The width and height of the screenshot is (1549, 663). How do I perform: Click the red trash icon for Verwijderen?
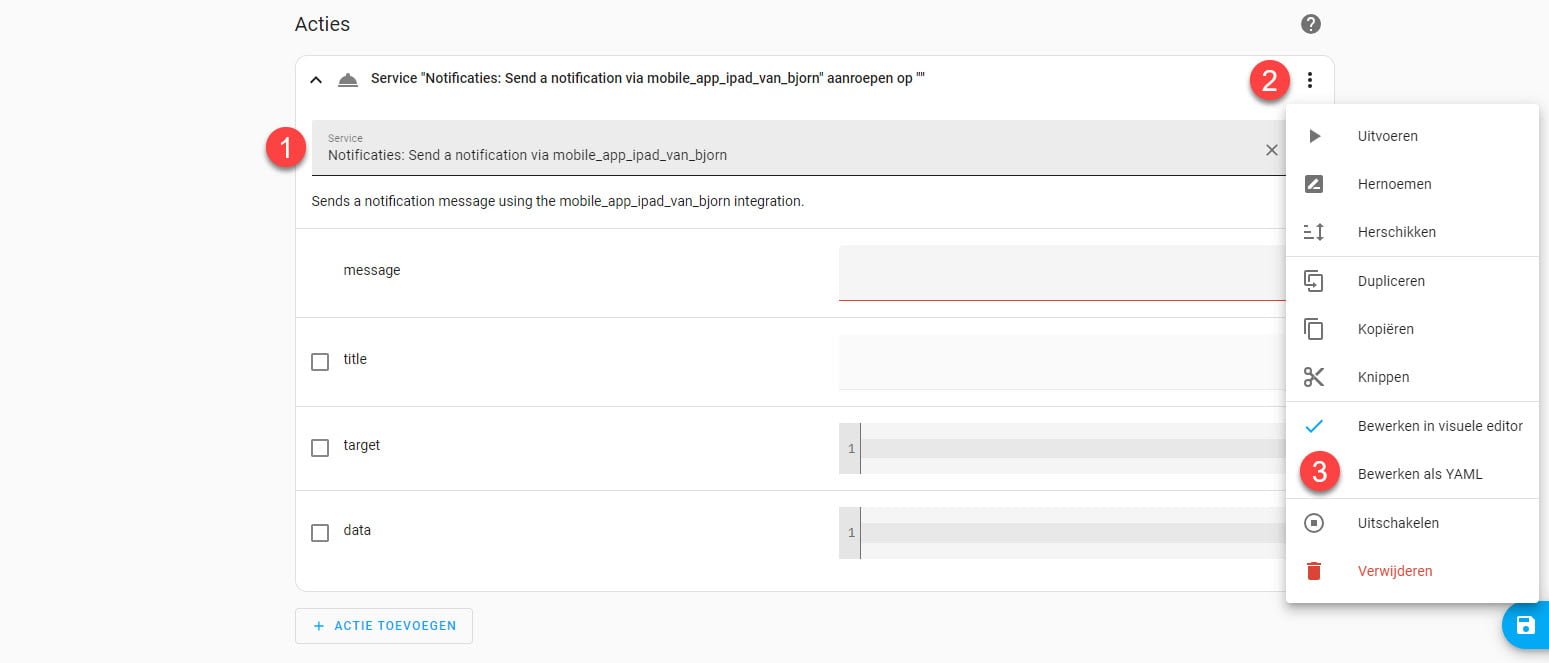coord(1314,571)
